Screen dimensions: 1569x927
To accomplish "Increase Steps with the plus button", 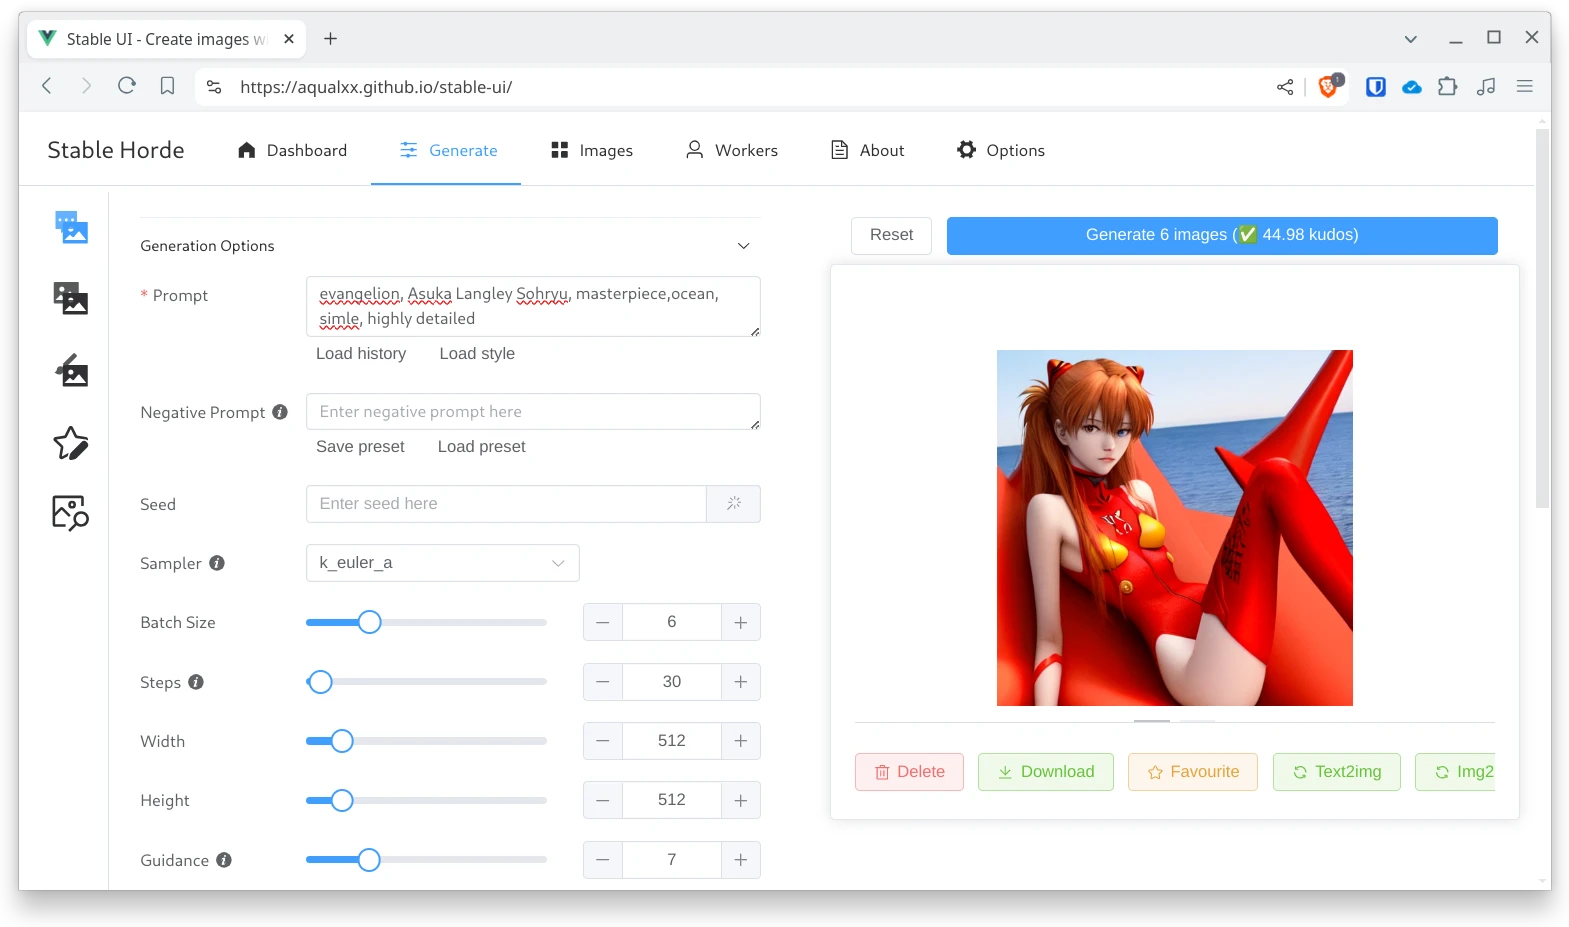I will point(740,682).
